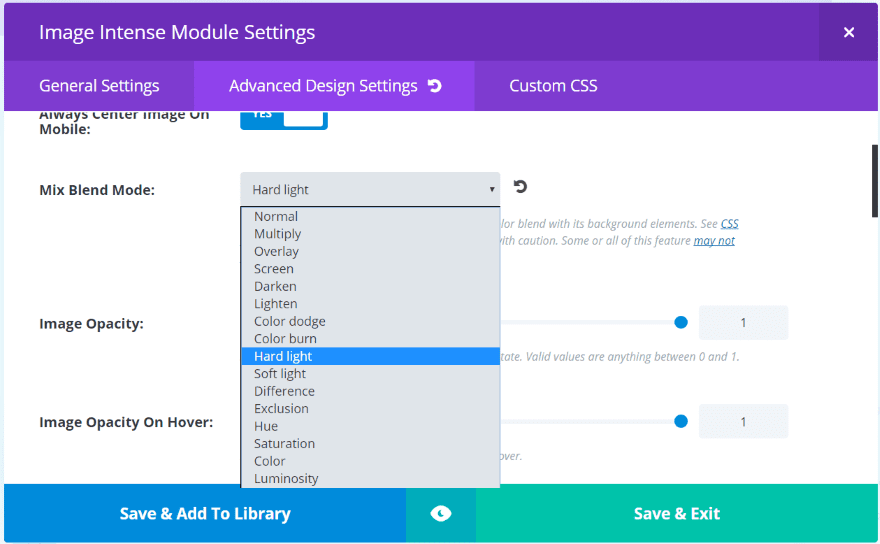Open the Mix Blend Mode dropdown
The image size is (880, 544).
pyautogui.click(x=370, y=189)
